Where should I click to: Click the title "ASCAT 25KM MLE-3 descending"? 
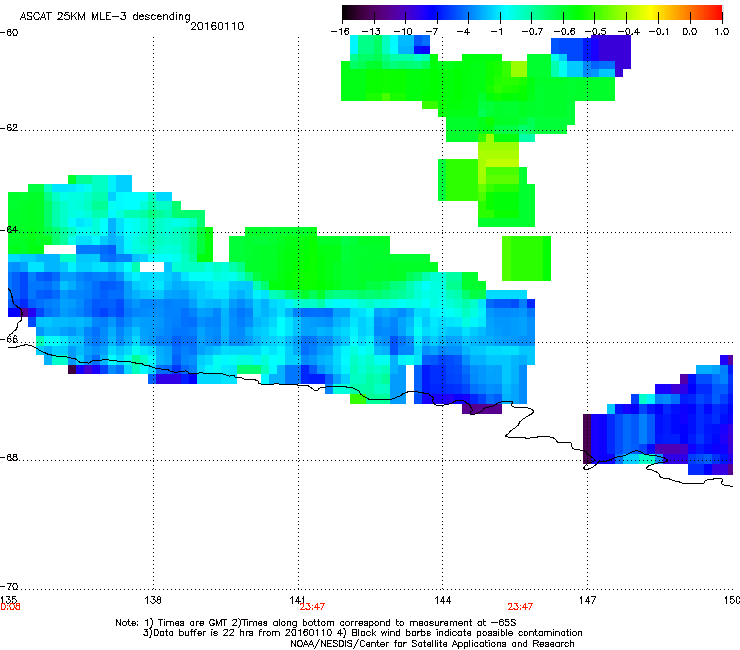pyautogui.click(x=105, y=17)
